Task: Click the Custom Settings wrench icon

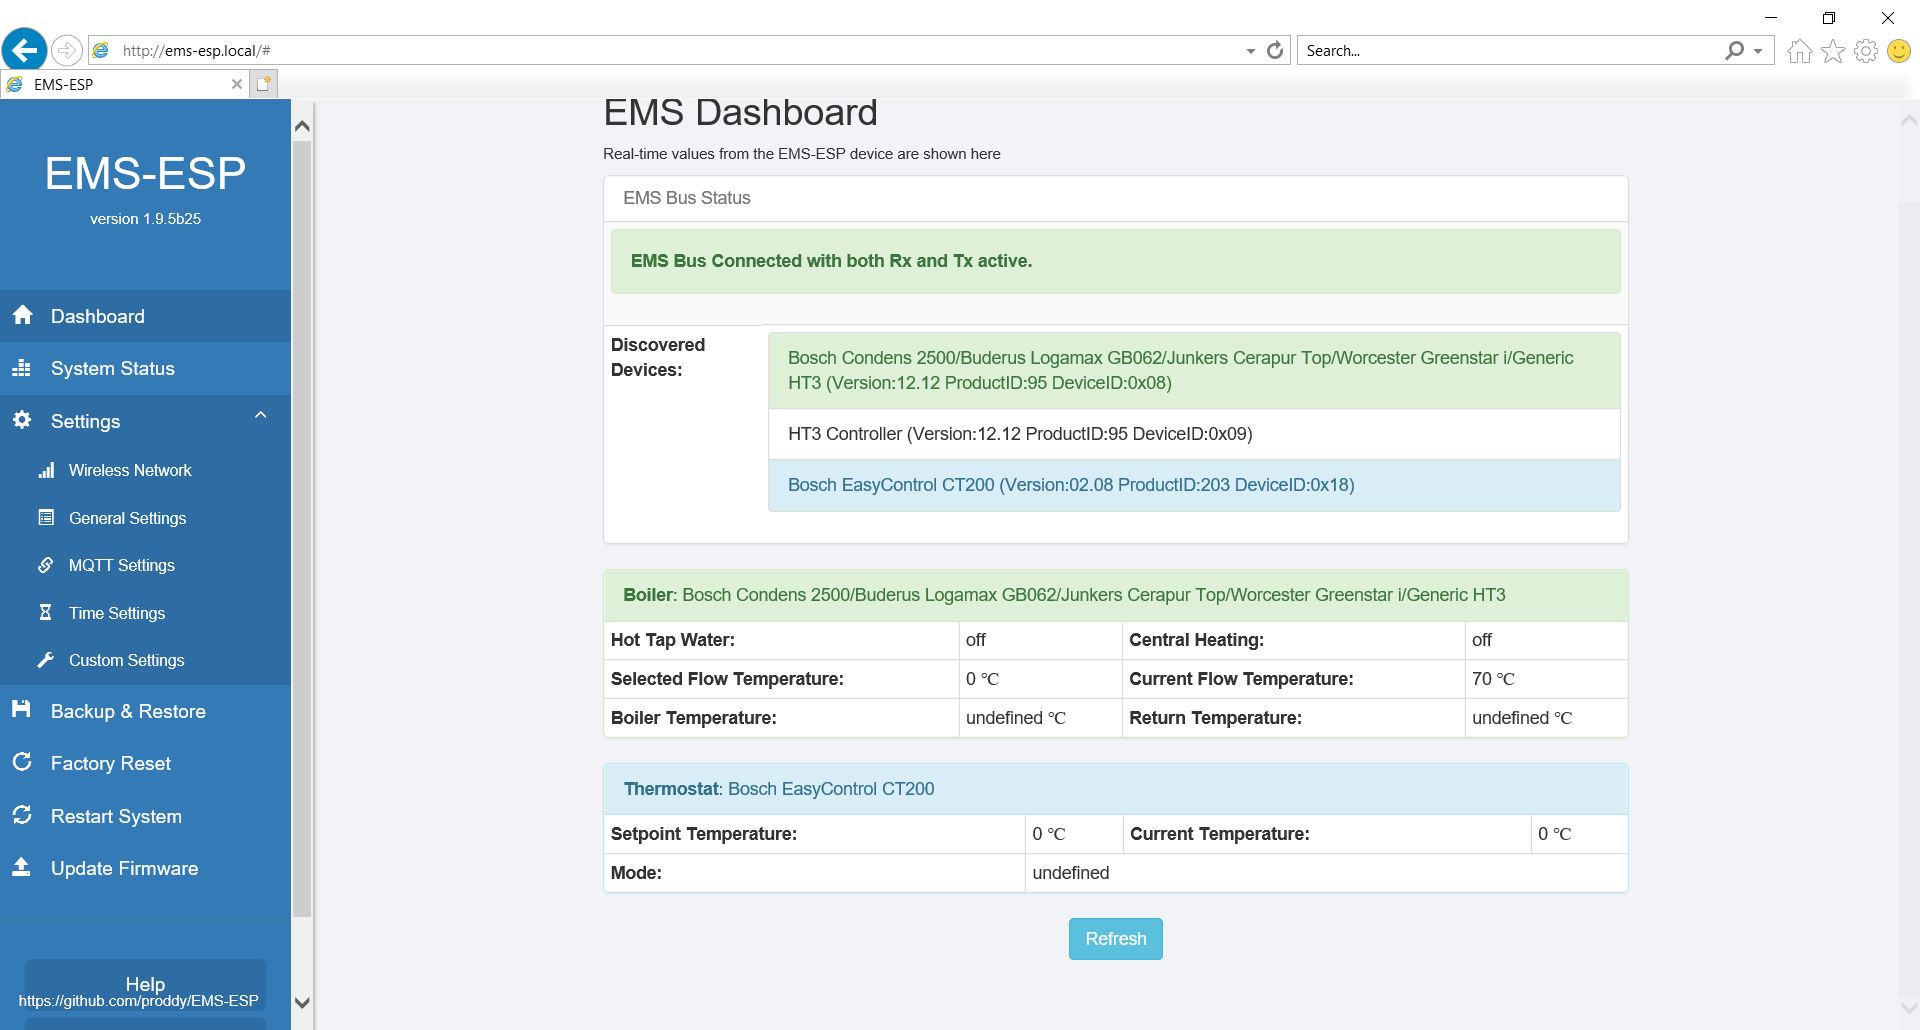Action: point(46,660)
